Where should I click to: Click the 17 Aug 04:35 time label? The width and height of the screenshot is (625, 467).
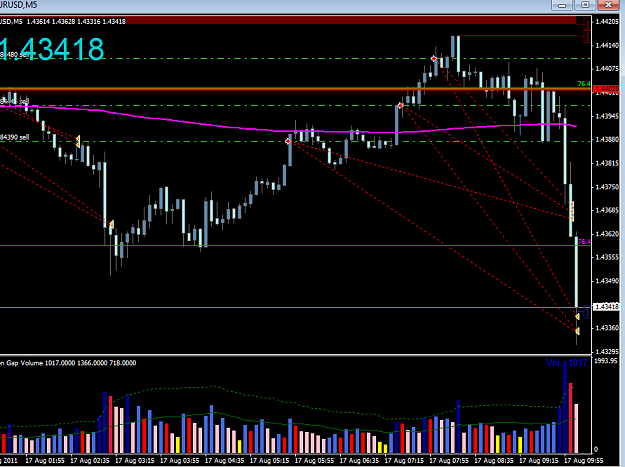[225, 461]
